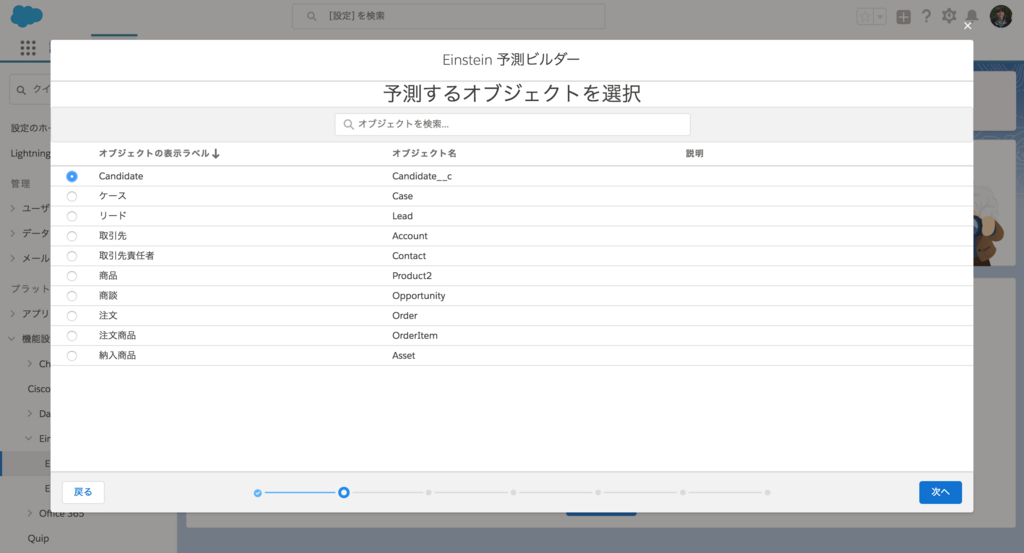Click the Salesforce cloud logo
This screenshot has width=1024, height=553.
pyautogui.click(x=27, y=16)
